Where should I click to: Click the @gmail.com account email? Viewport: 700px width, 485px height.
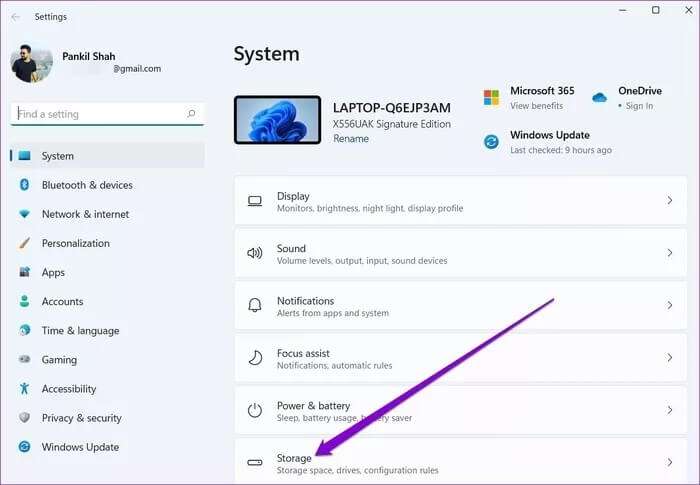click(137, 69)
